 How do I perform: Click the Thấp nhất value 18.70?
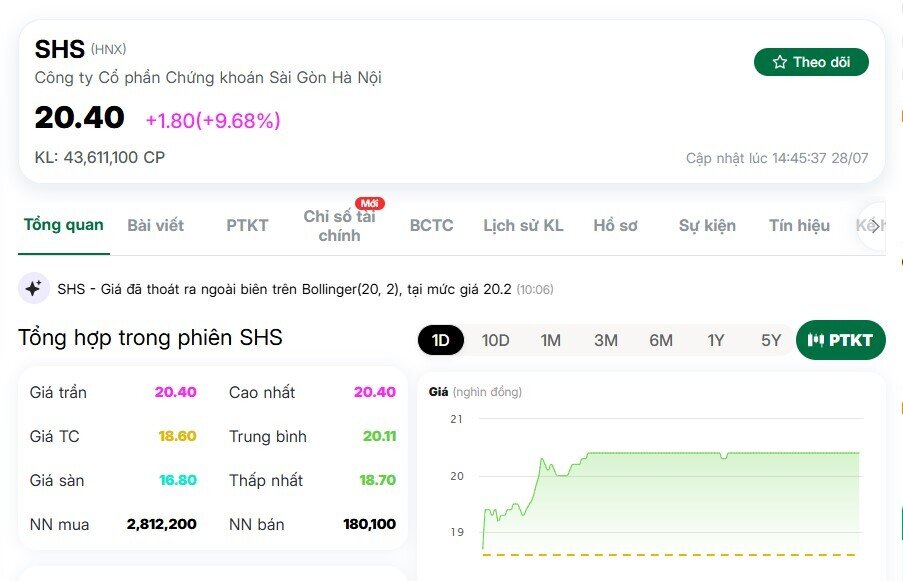tap(377, 480)
